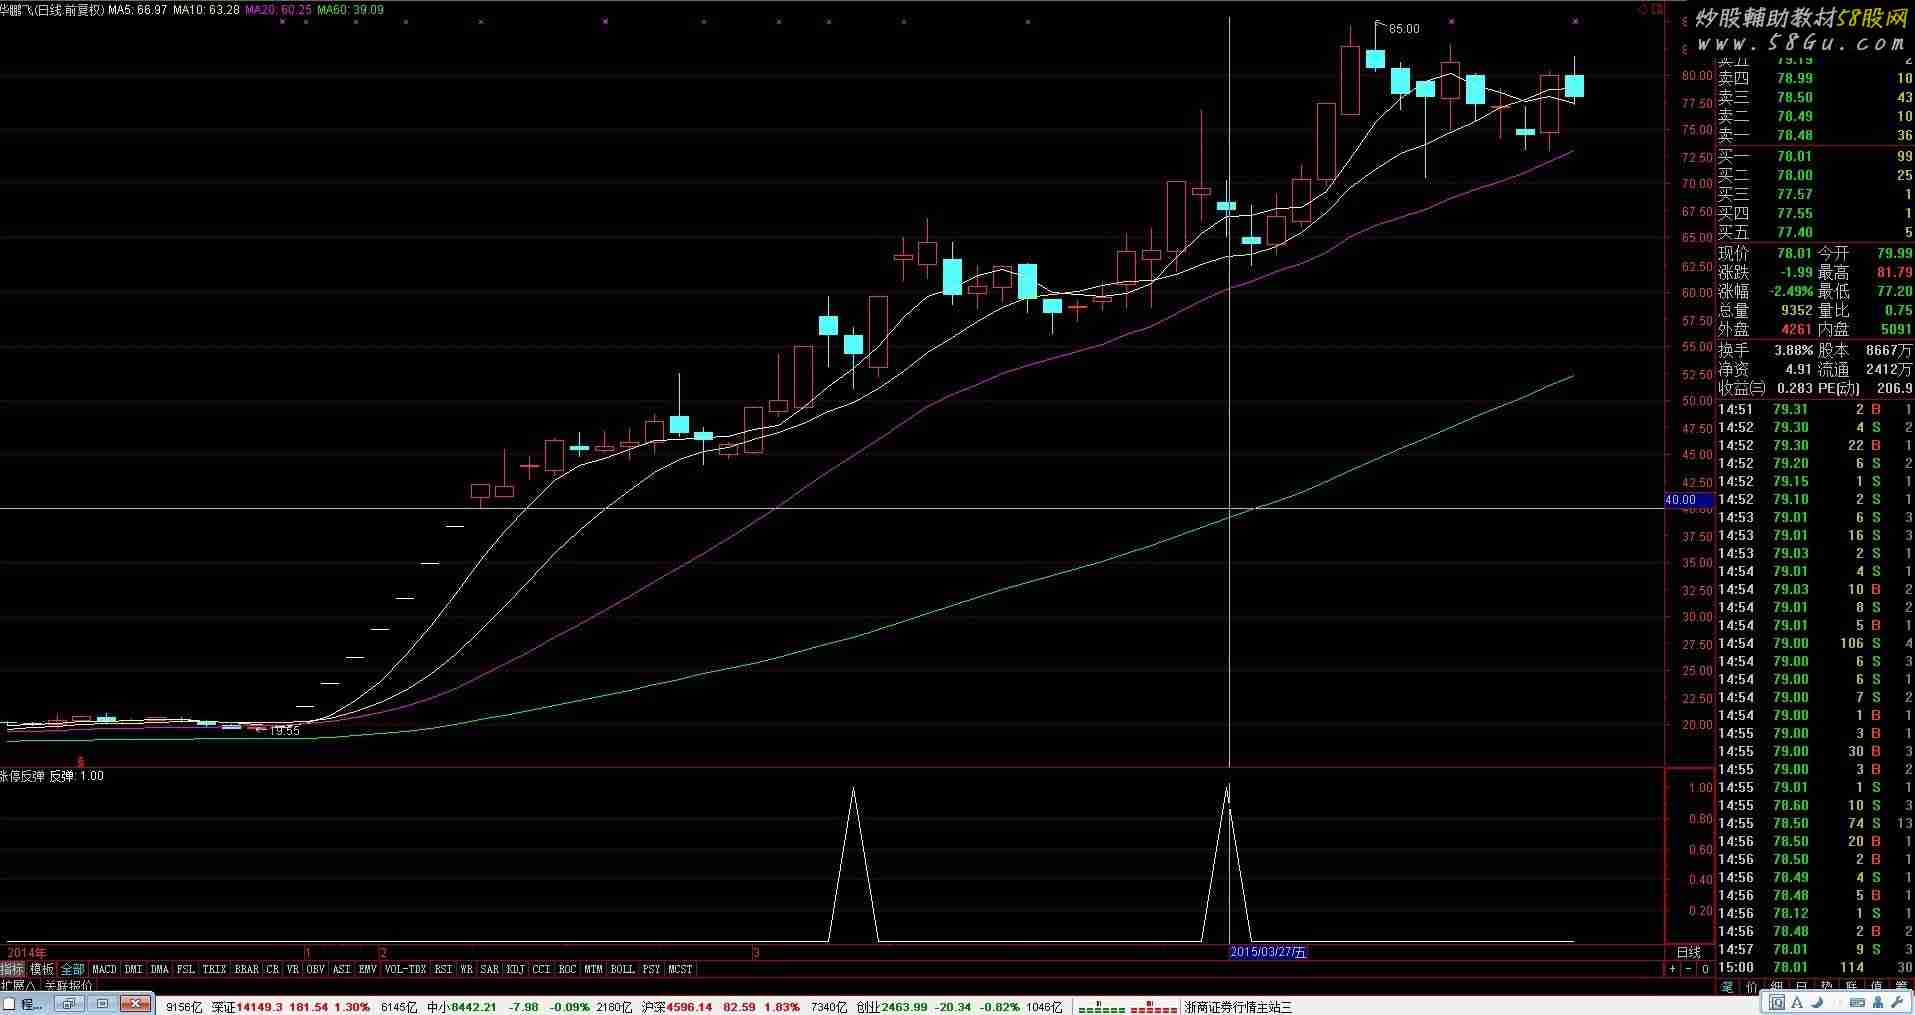
Task: Open the wrench settings icon in input toolbar
Action: pyautogui.click(x=1897, y=1002)
